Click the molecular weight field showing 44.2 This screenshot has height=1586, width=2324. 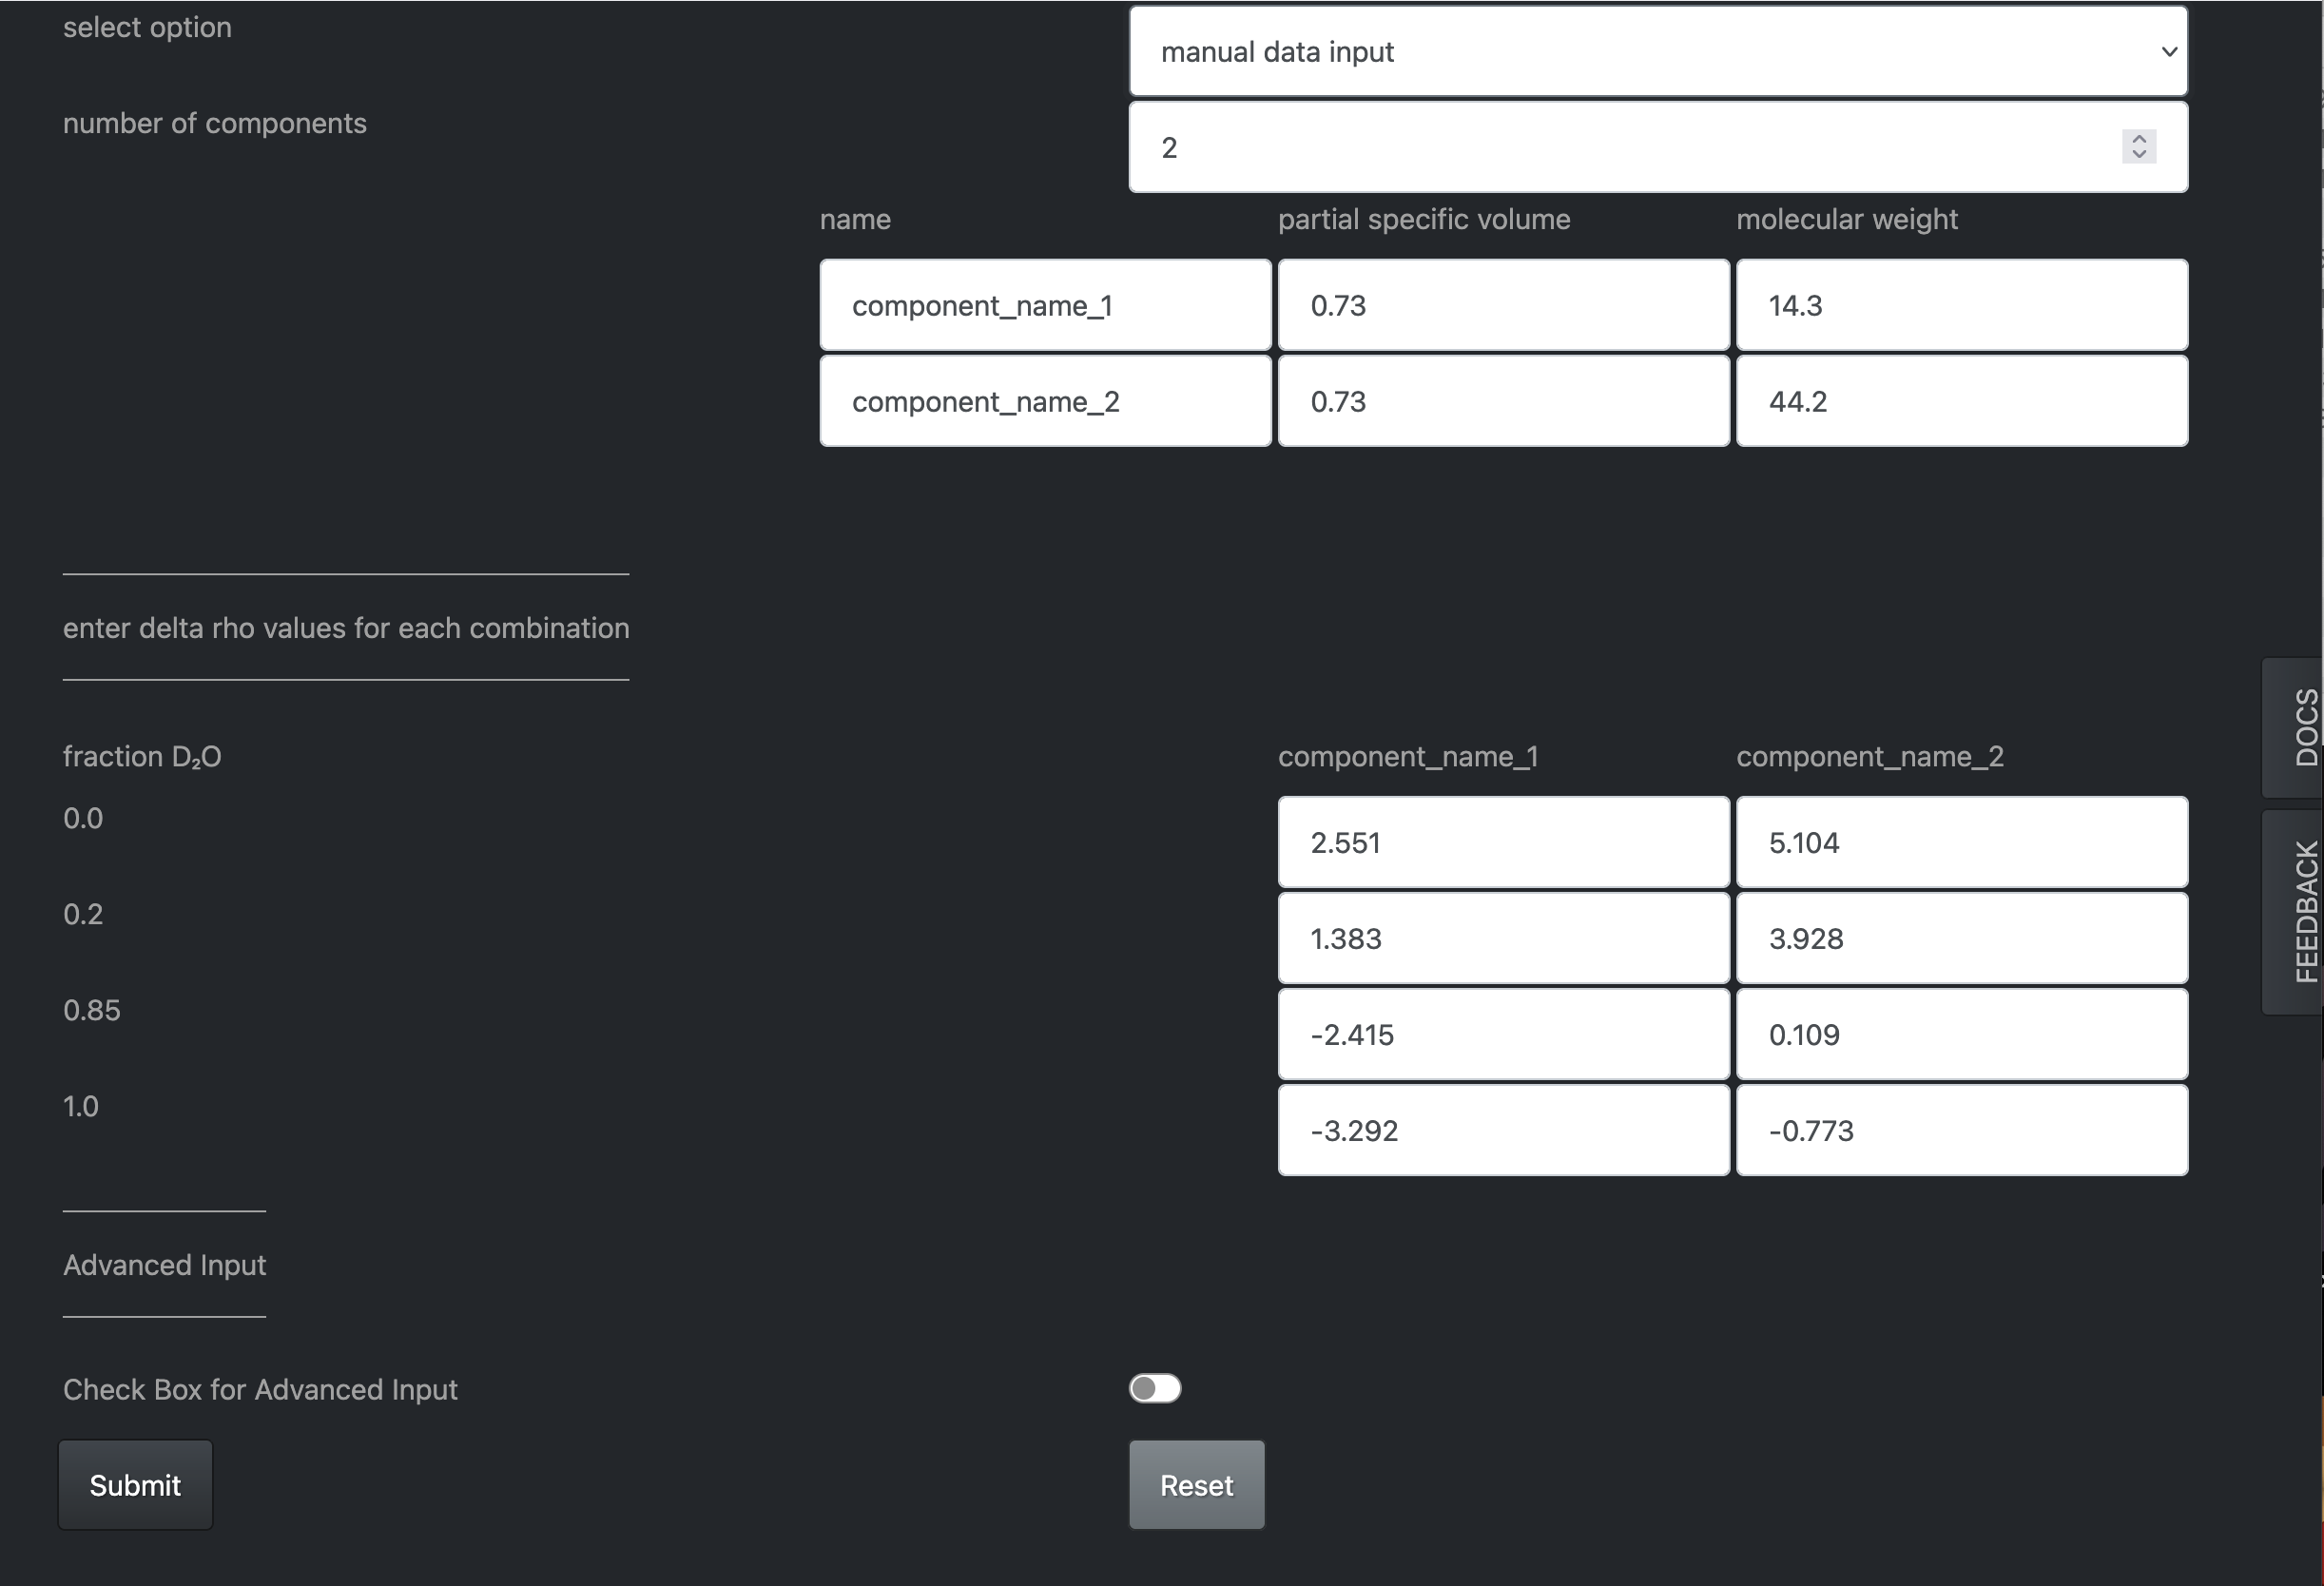coord(1962,401)
